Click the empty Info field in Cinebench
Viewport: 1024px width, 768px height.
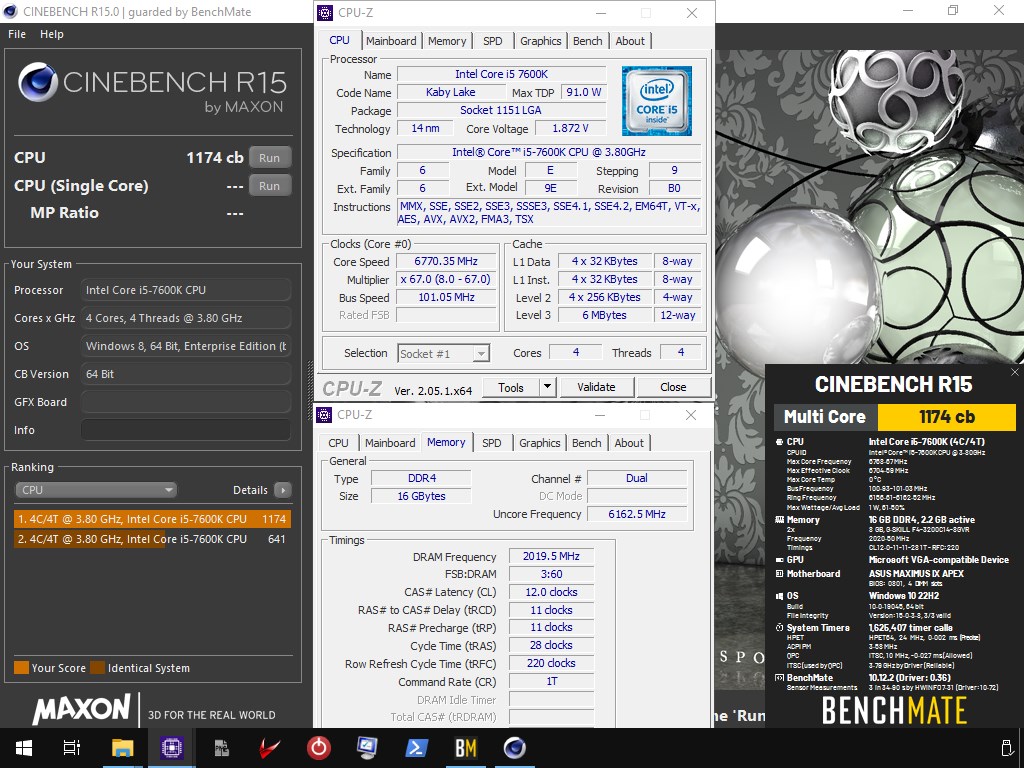point(185,430)
